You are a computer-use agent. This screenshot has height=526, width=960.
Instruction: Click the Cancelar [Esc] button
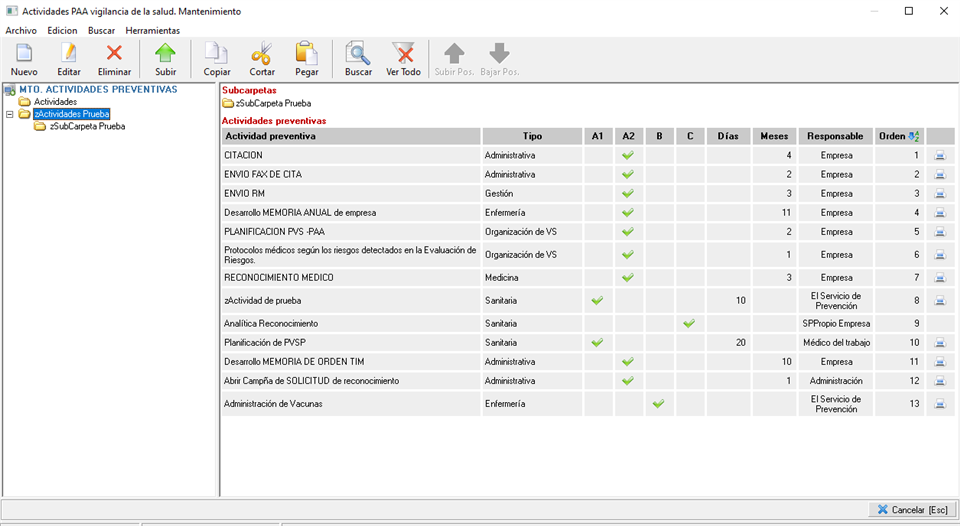click(912, 509)
